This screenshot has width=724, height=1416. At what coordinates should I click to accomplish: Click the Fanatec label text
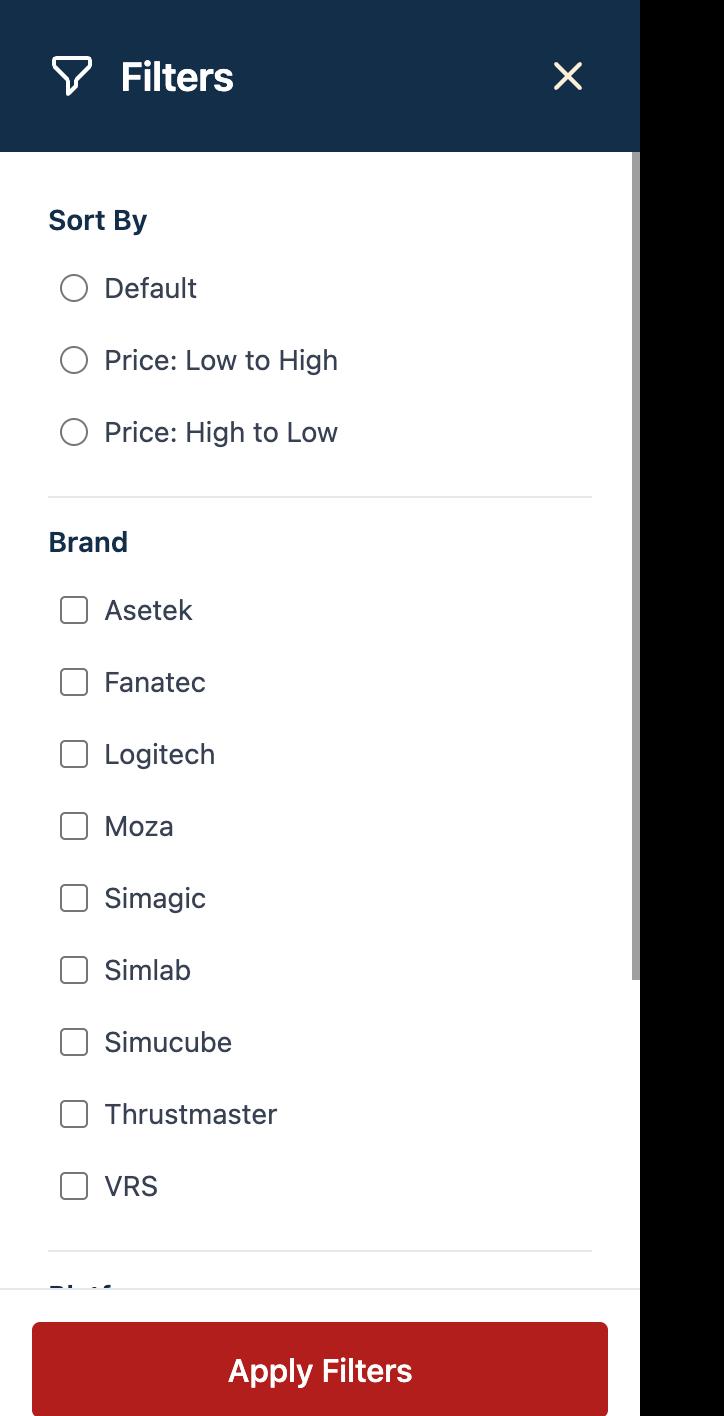(155, 682)
